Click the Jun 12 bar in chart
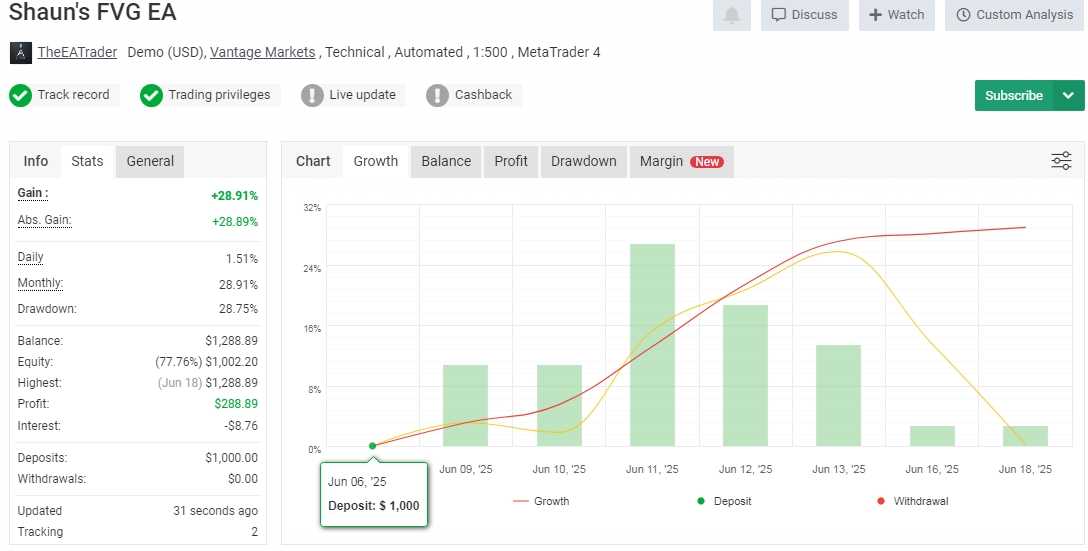The width and height of the screenshot is (1088, 551). pos(745,375)
